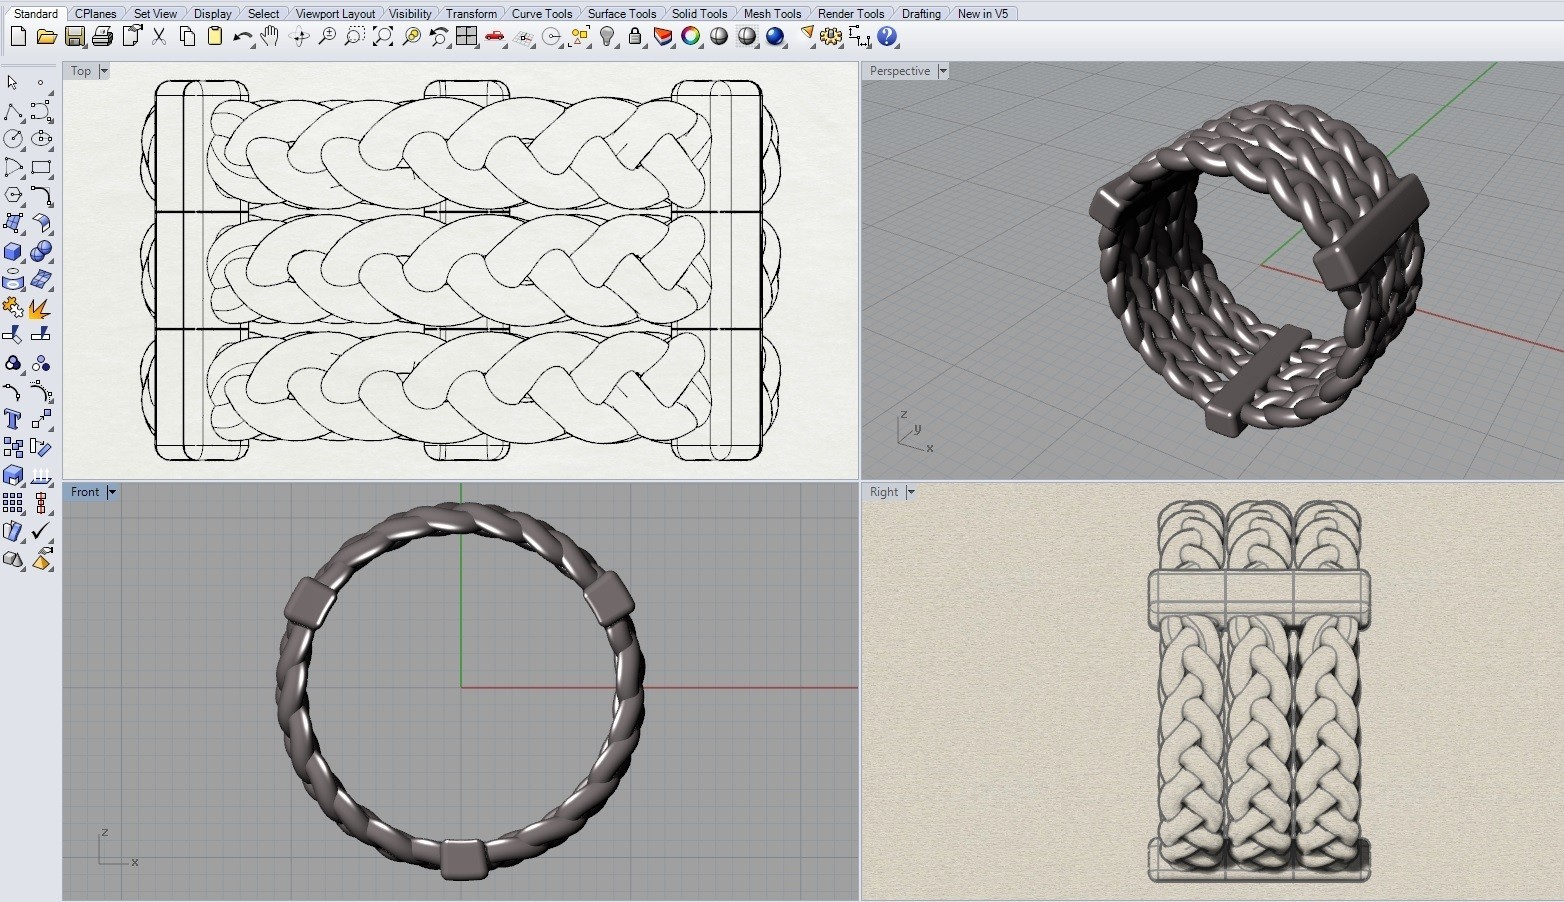Viewport: 1564px width, 902px height.
Task: Select the Text object tool
Action: pos(13,420)
